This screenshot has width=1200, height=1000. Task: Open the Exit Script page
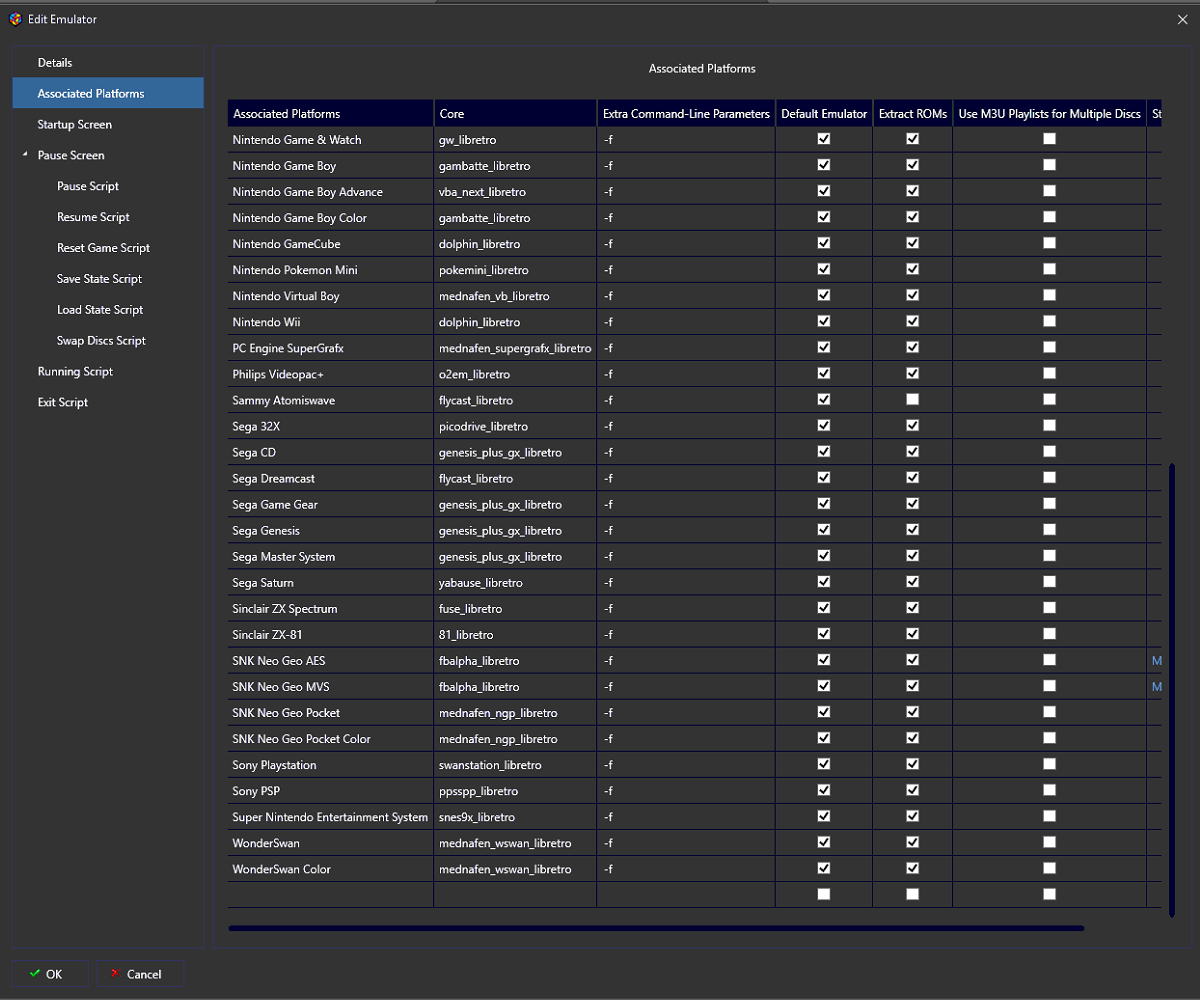click(x=63, y=403)
